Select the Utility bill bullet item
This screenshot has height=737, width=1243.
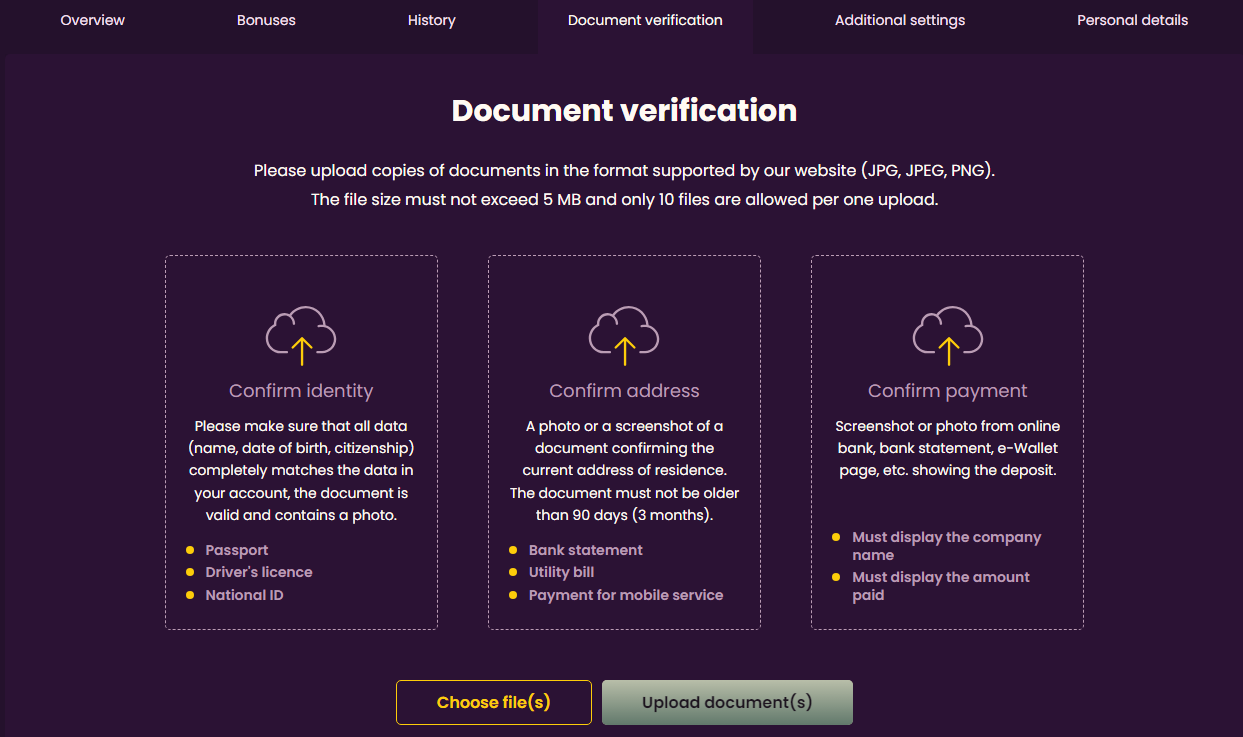point(561,572)
